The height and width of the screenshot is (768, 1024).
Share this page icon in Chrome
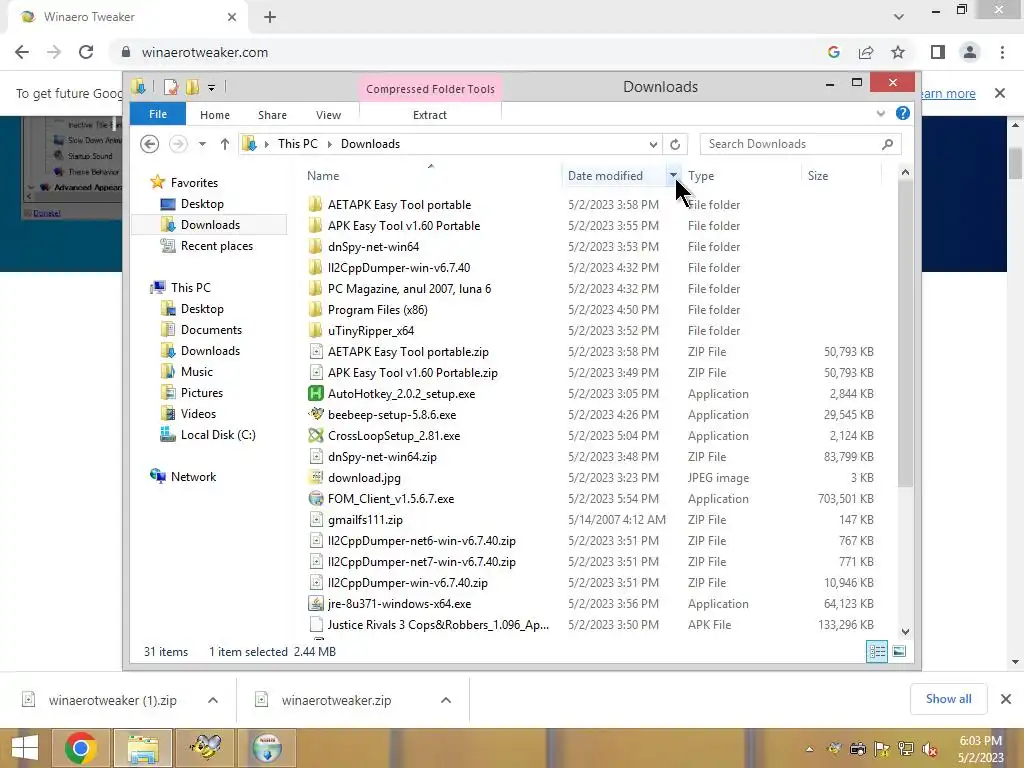tap(866, 52)
